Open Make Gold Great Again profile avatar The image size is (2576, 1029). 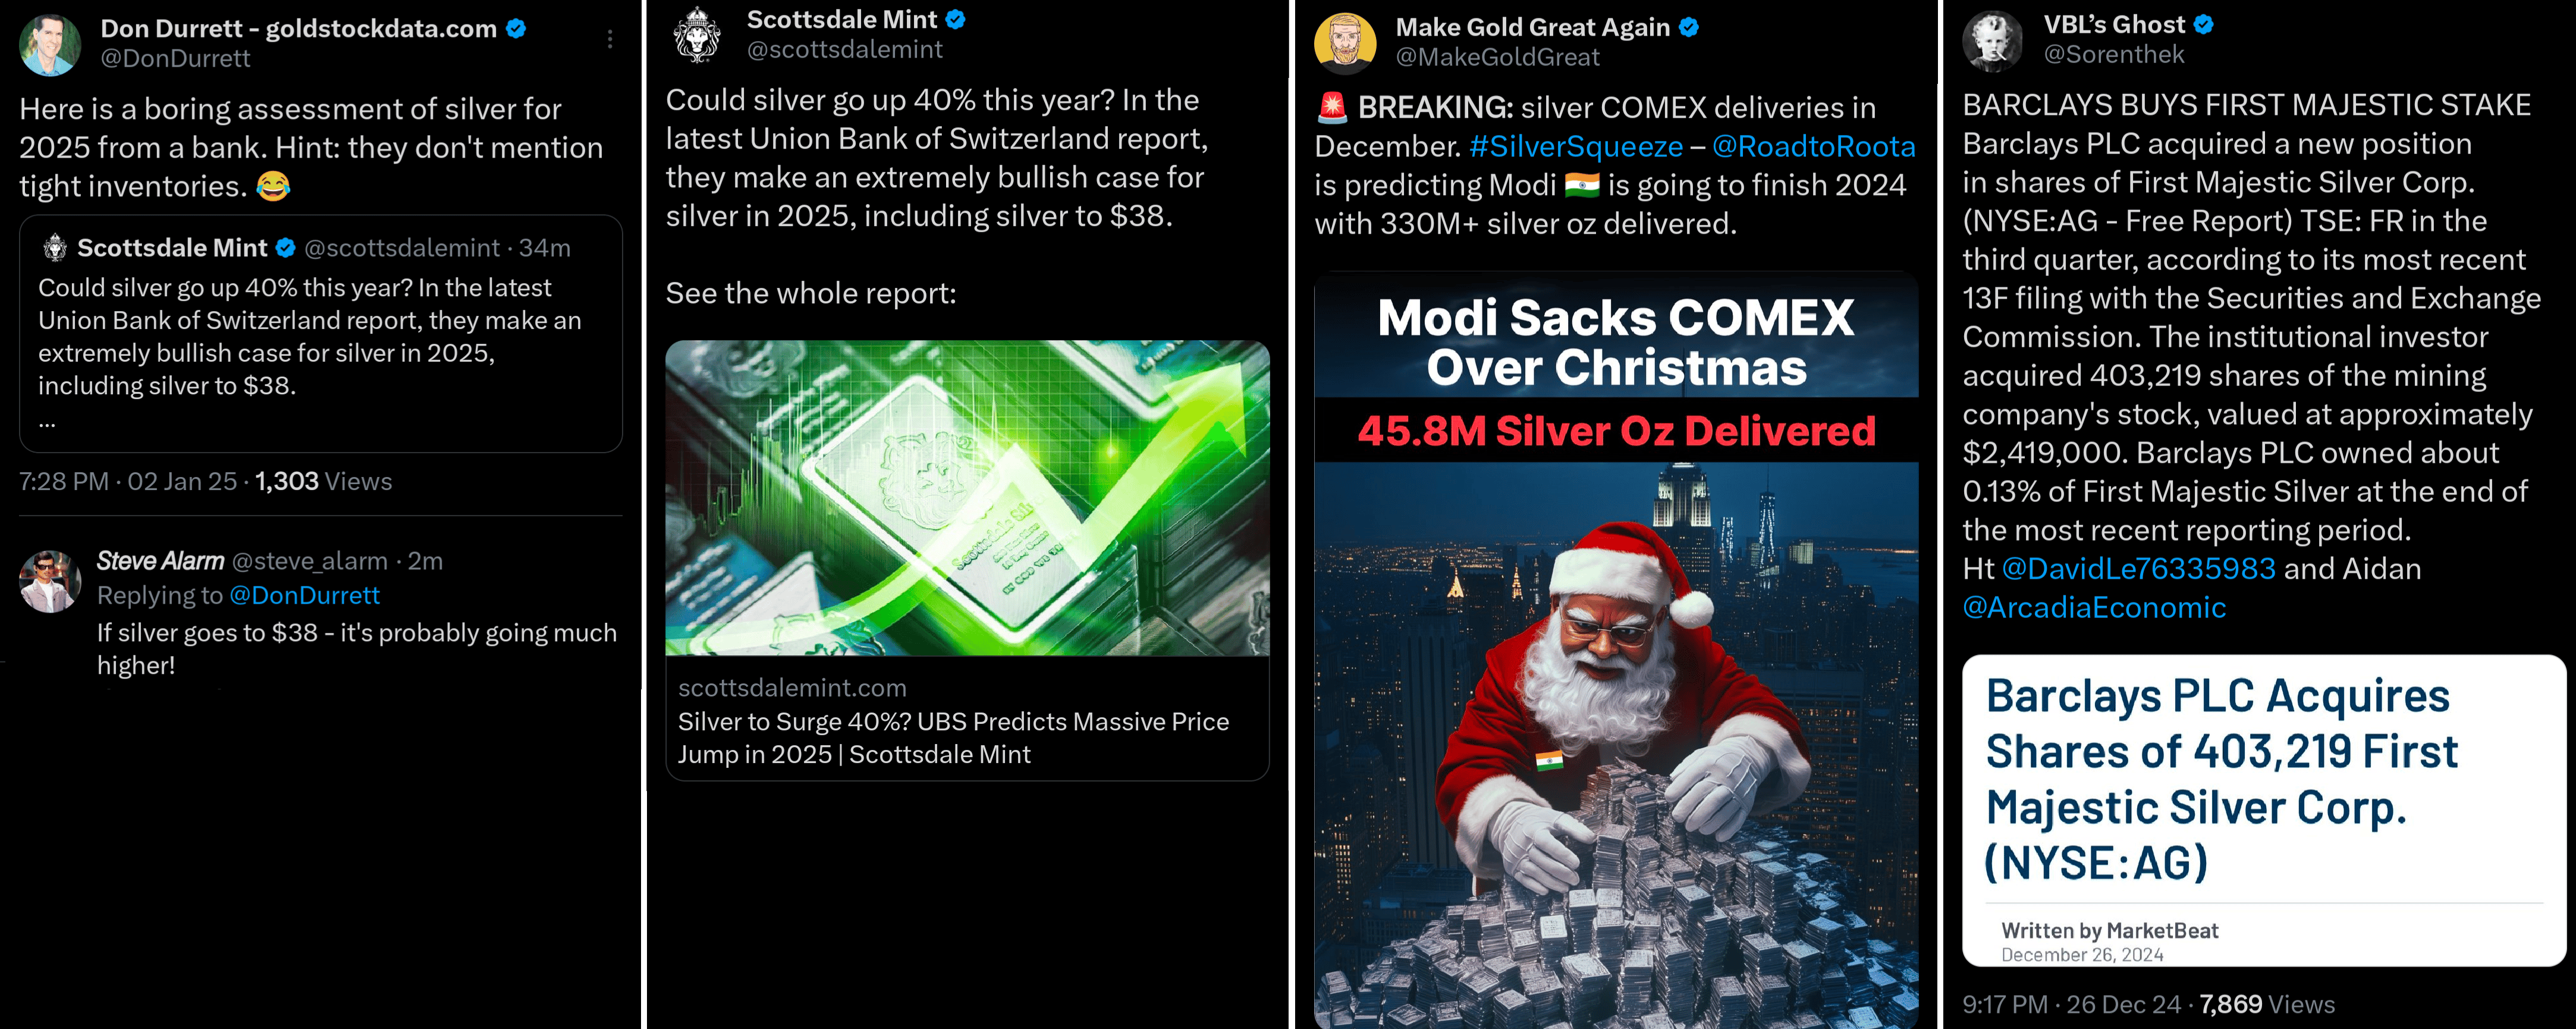[1345, 43]
